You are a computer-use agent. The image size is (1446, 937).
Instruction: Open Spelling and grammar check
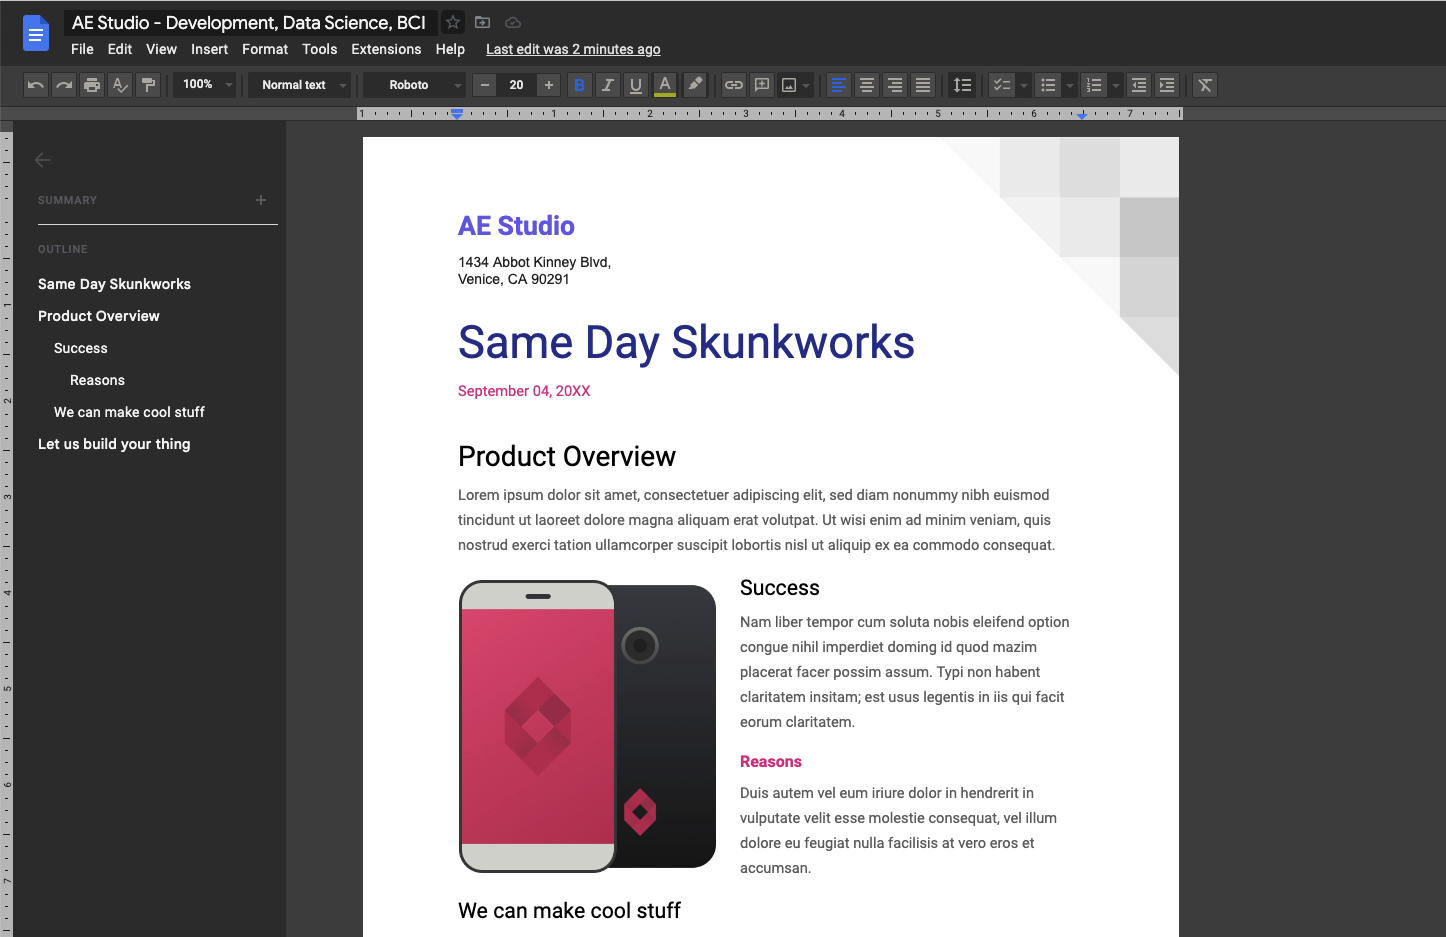(x=120, y=85)
